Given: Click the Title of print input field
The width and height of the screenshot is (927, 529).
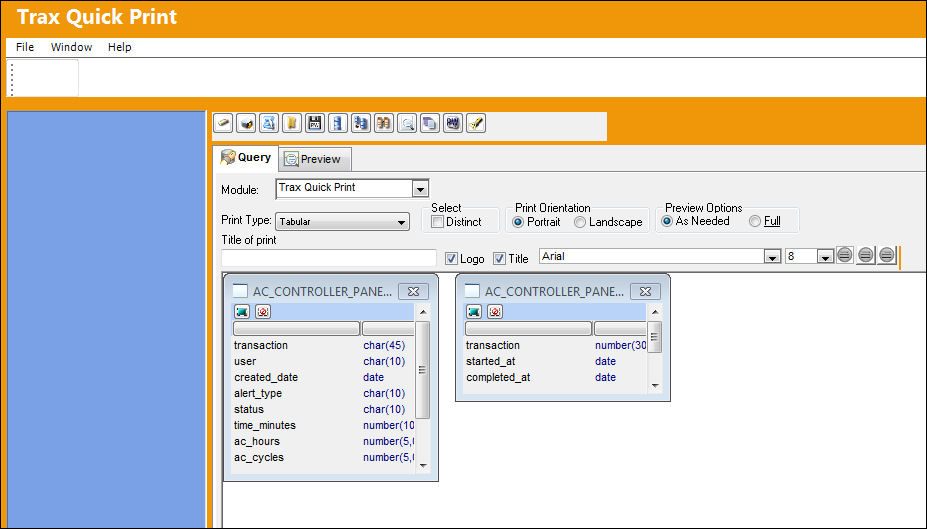Looking at the screenshot, I should 329,258.
